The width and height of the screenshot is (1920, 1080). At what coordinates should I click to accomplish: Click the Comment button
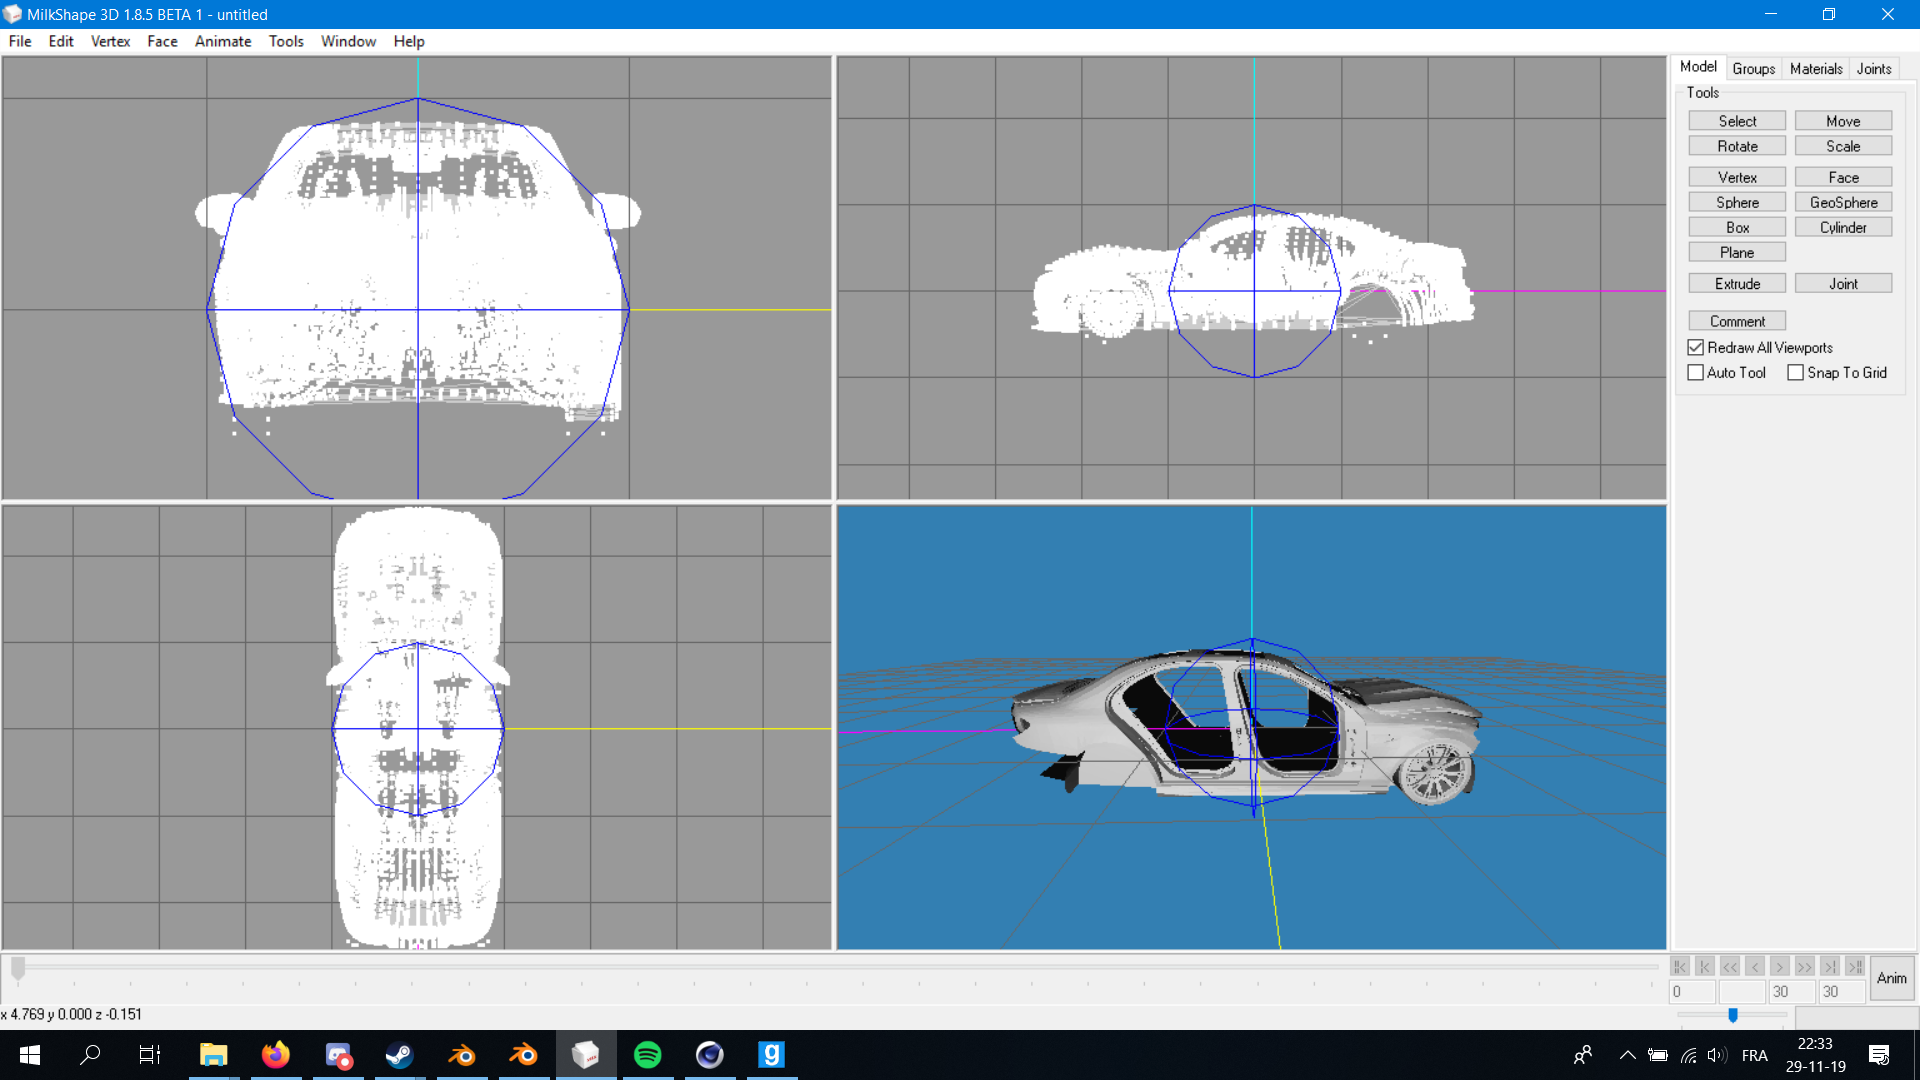pos(1737,321)
